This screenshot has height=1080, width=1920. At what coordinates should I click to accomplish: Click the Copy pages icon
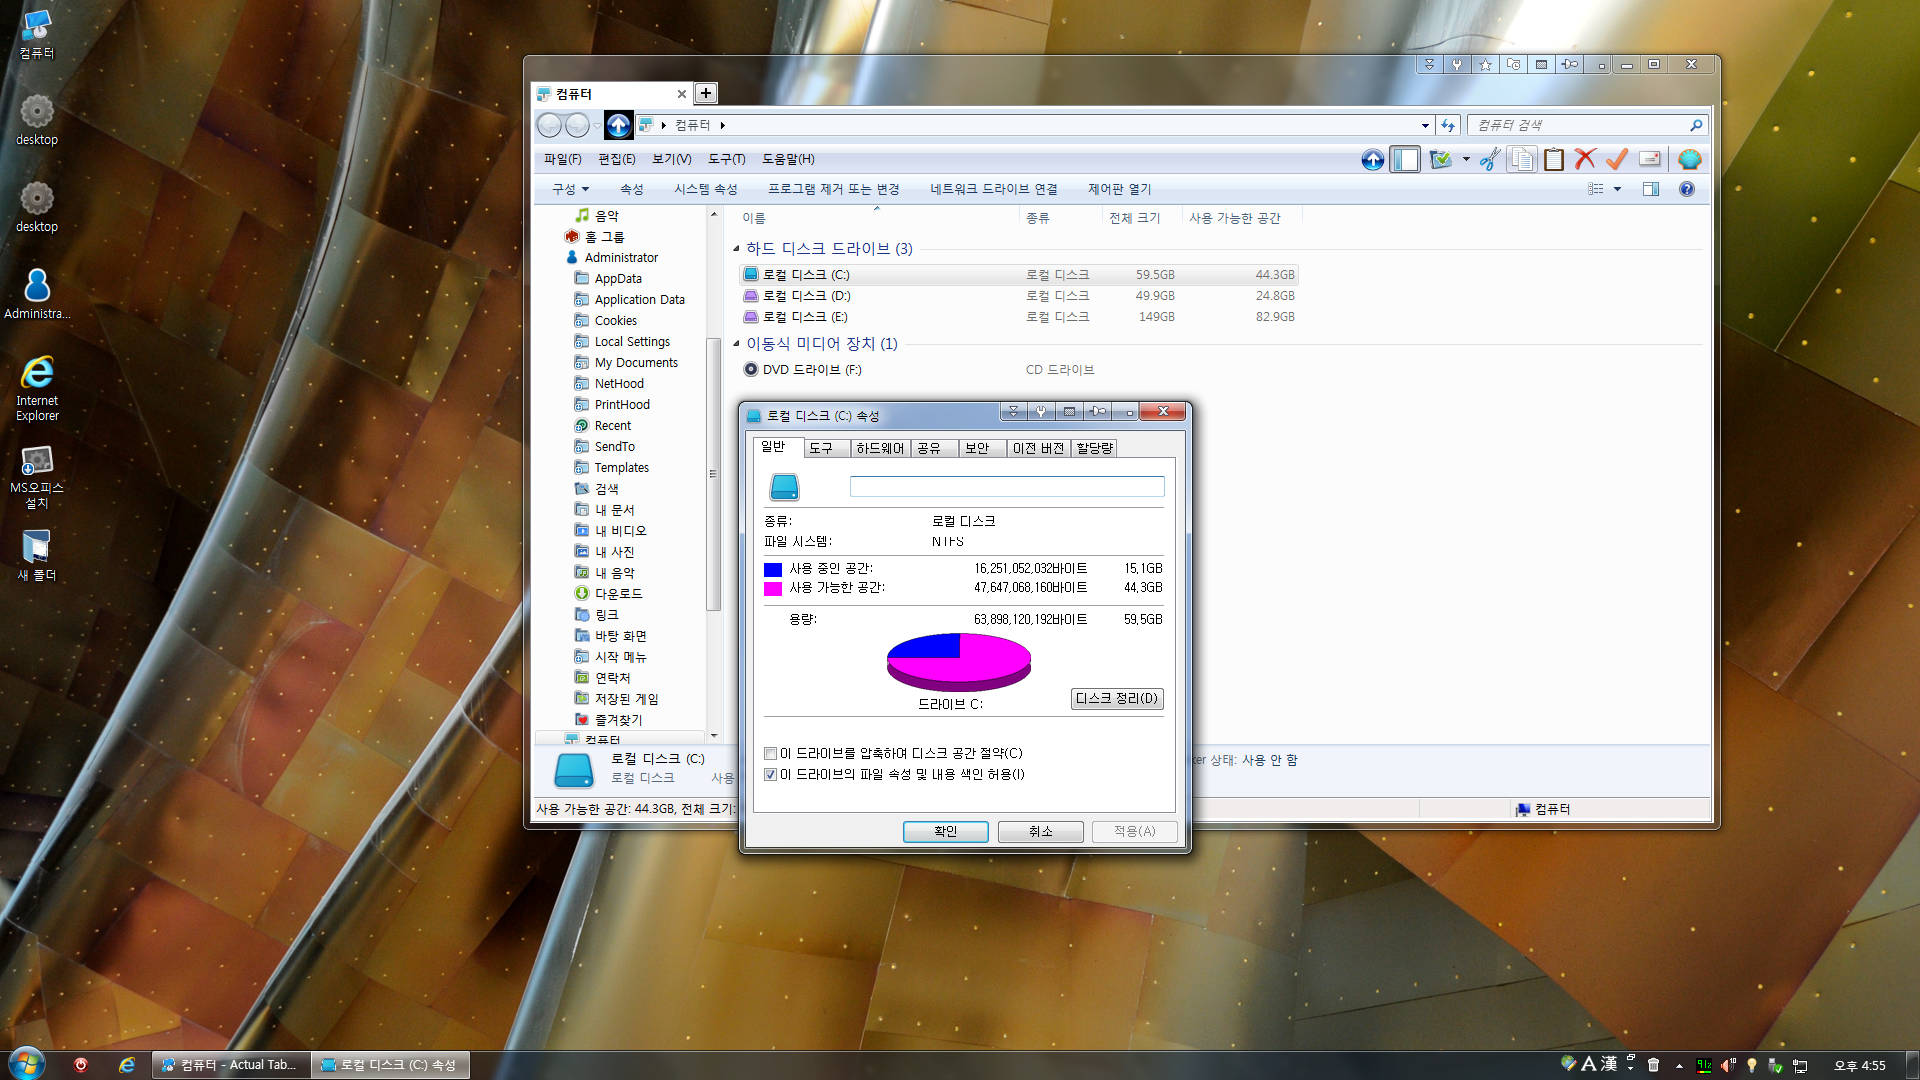1522,160
